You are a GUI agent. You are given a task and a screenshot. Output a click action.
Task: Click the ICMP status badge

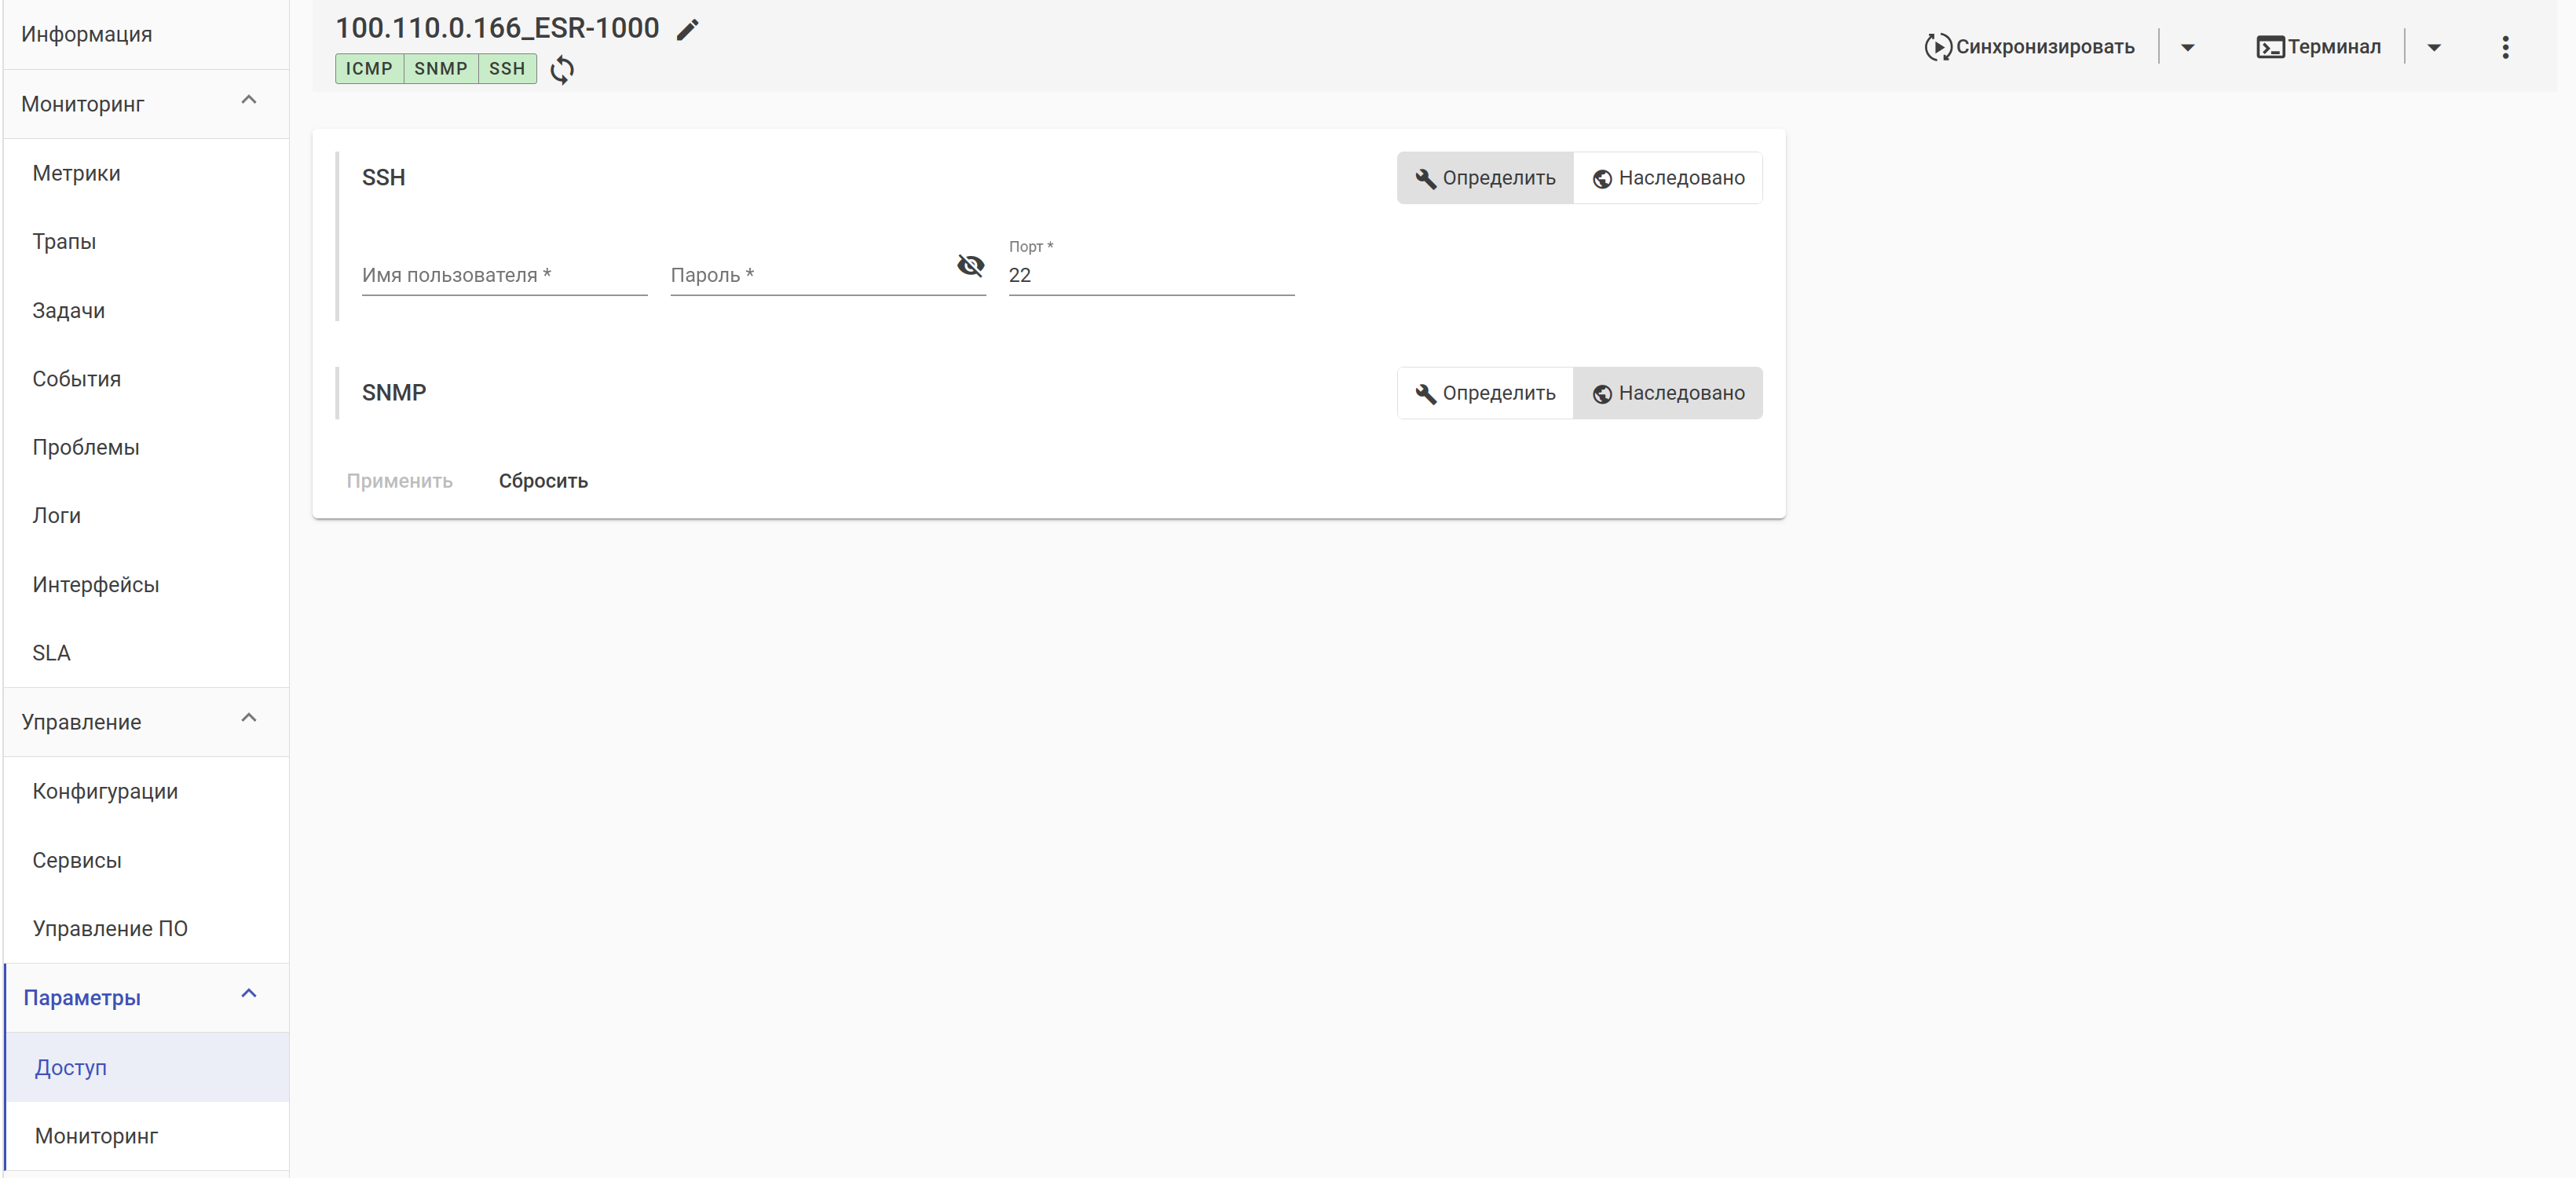click(x=369, y=69)
